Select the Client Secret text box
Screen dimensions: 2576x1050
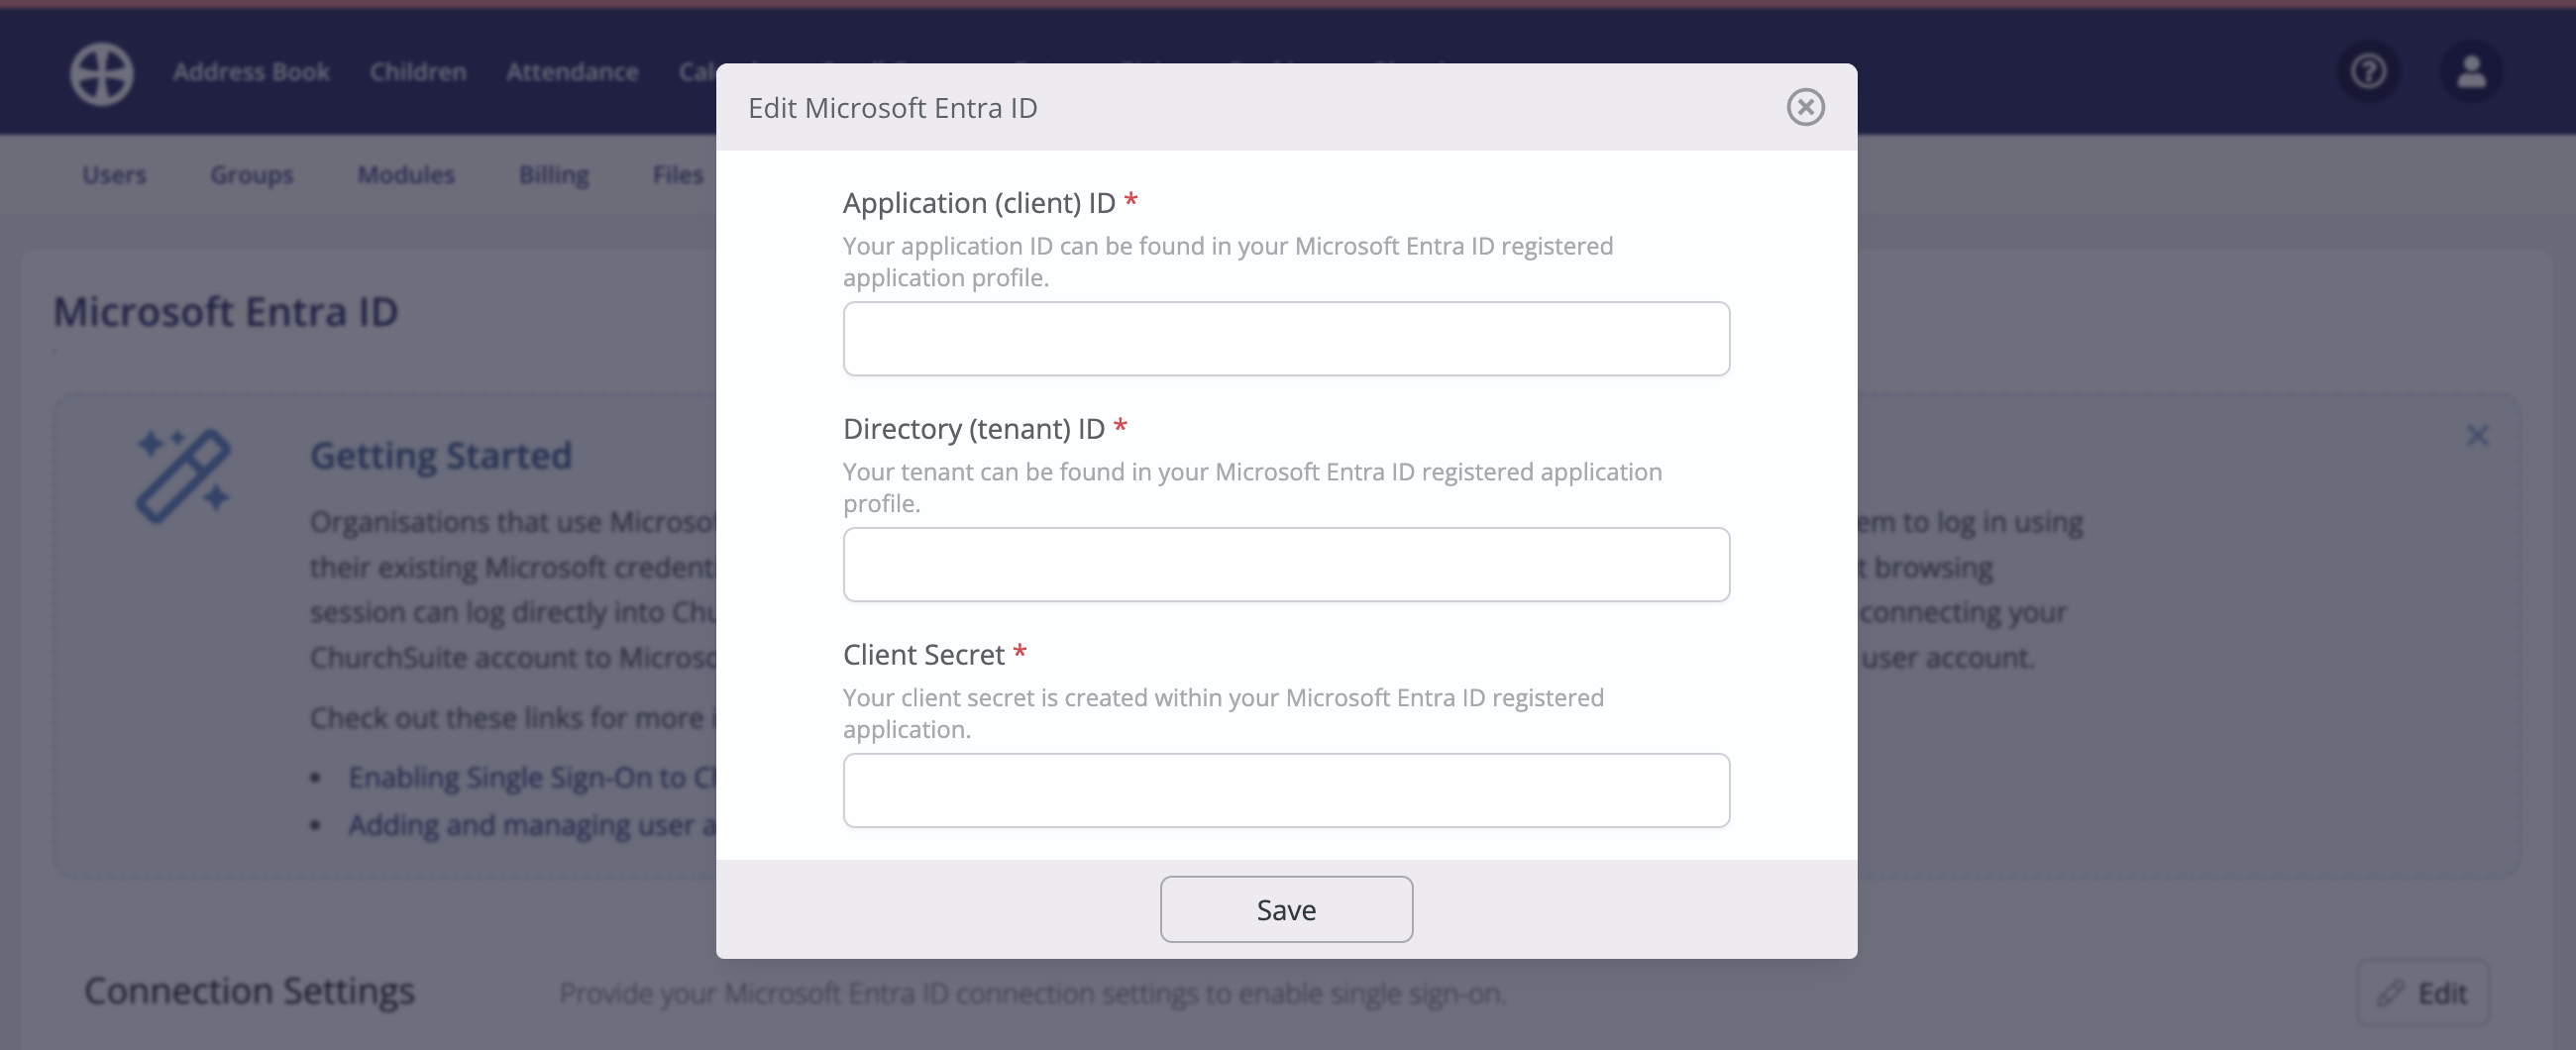(1286, 791)
